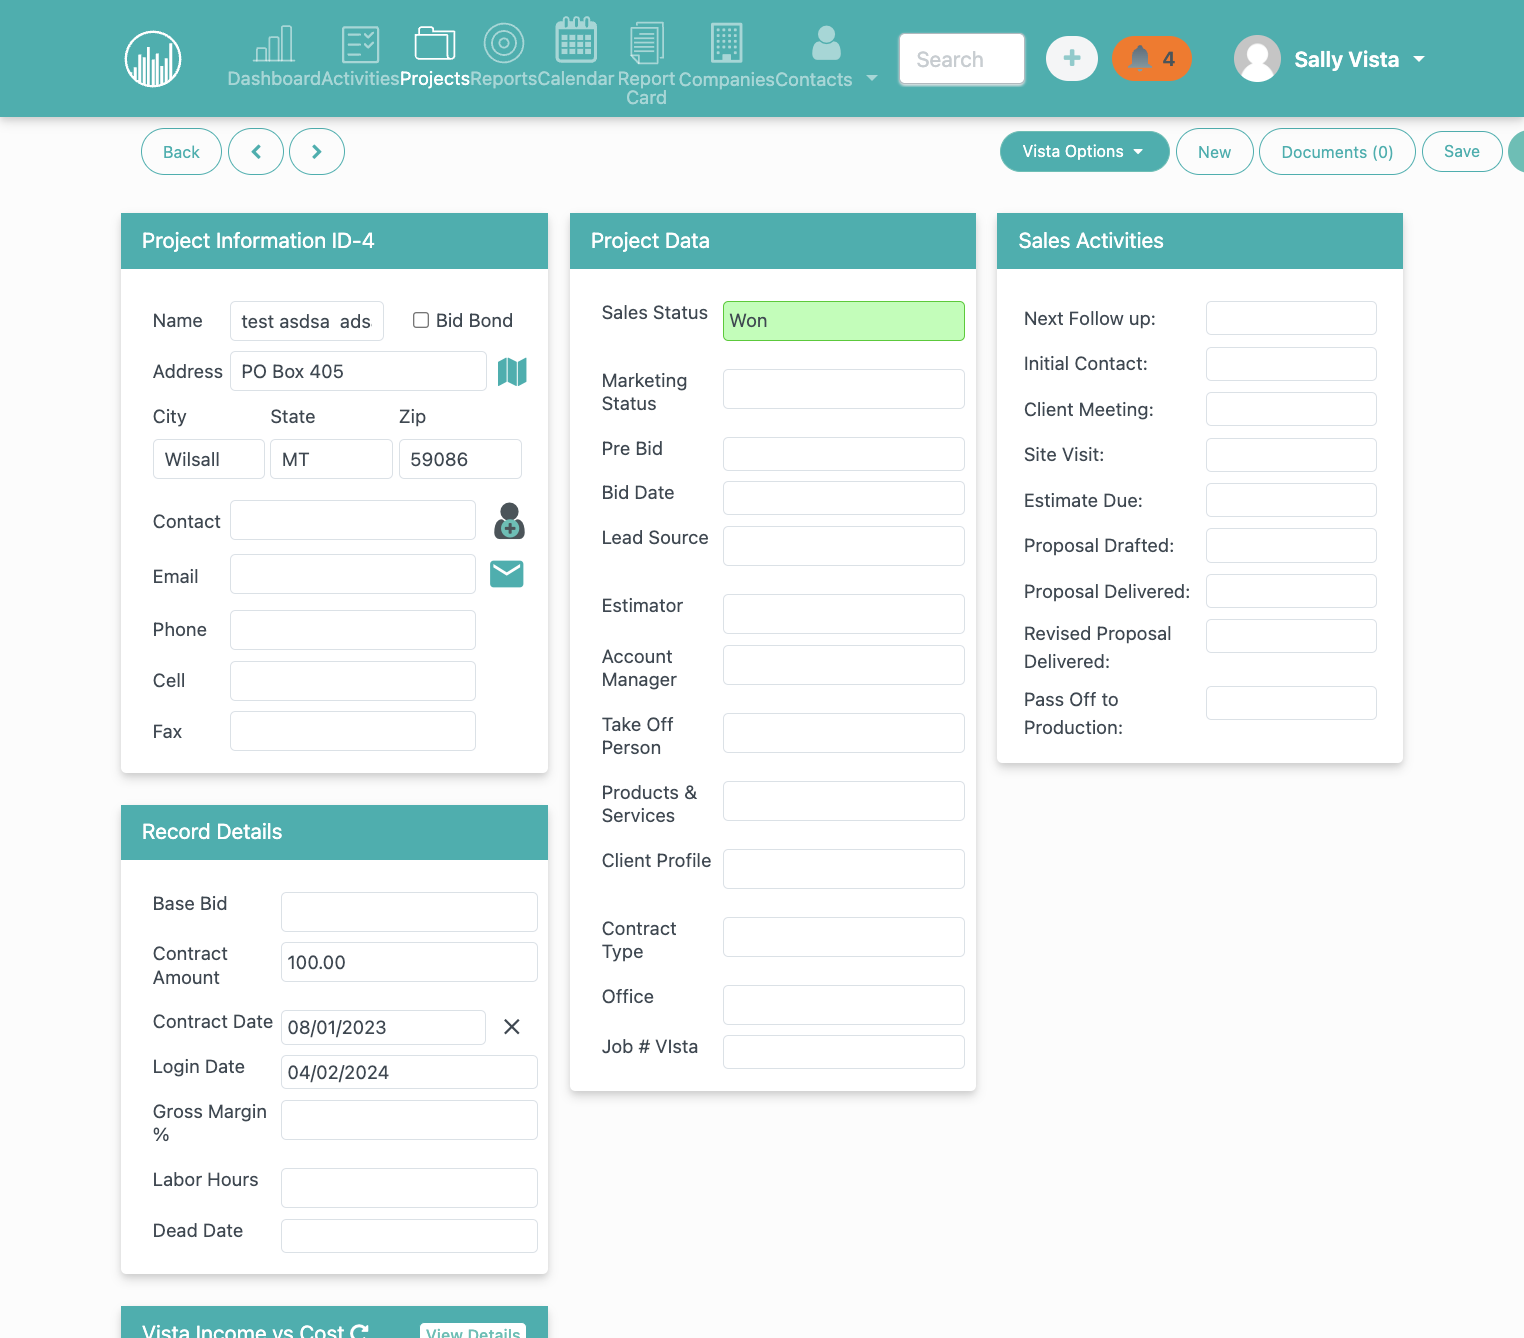Save the project record
The width and height of the screenshot is (1524, 1338).
coord(1462,152)
